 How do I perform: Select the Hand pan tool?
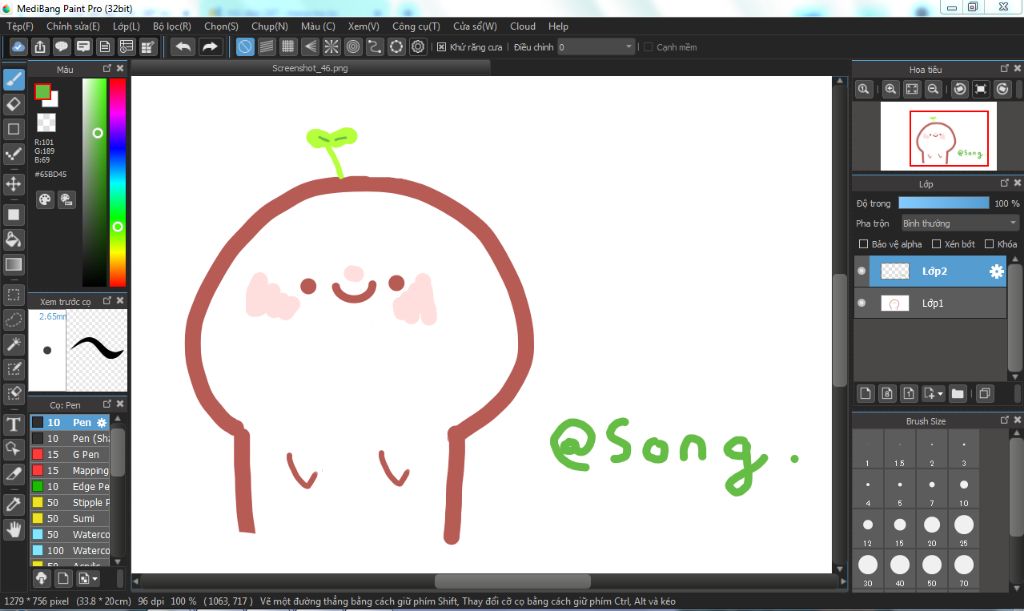(x=14, y=529)
